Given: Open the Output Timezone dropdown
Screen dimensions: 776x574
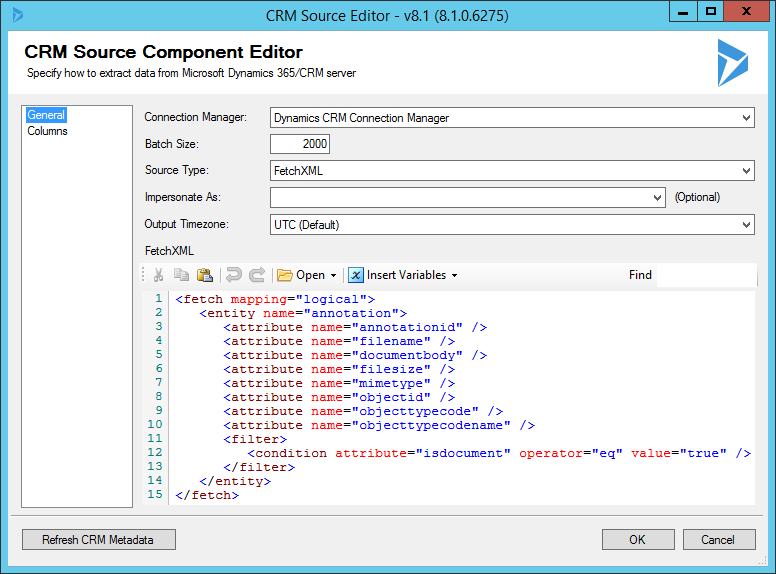Looking at the screenshot, I should point(746,225).
